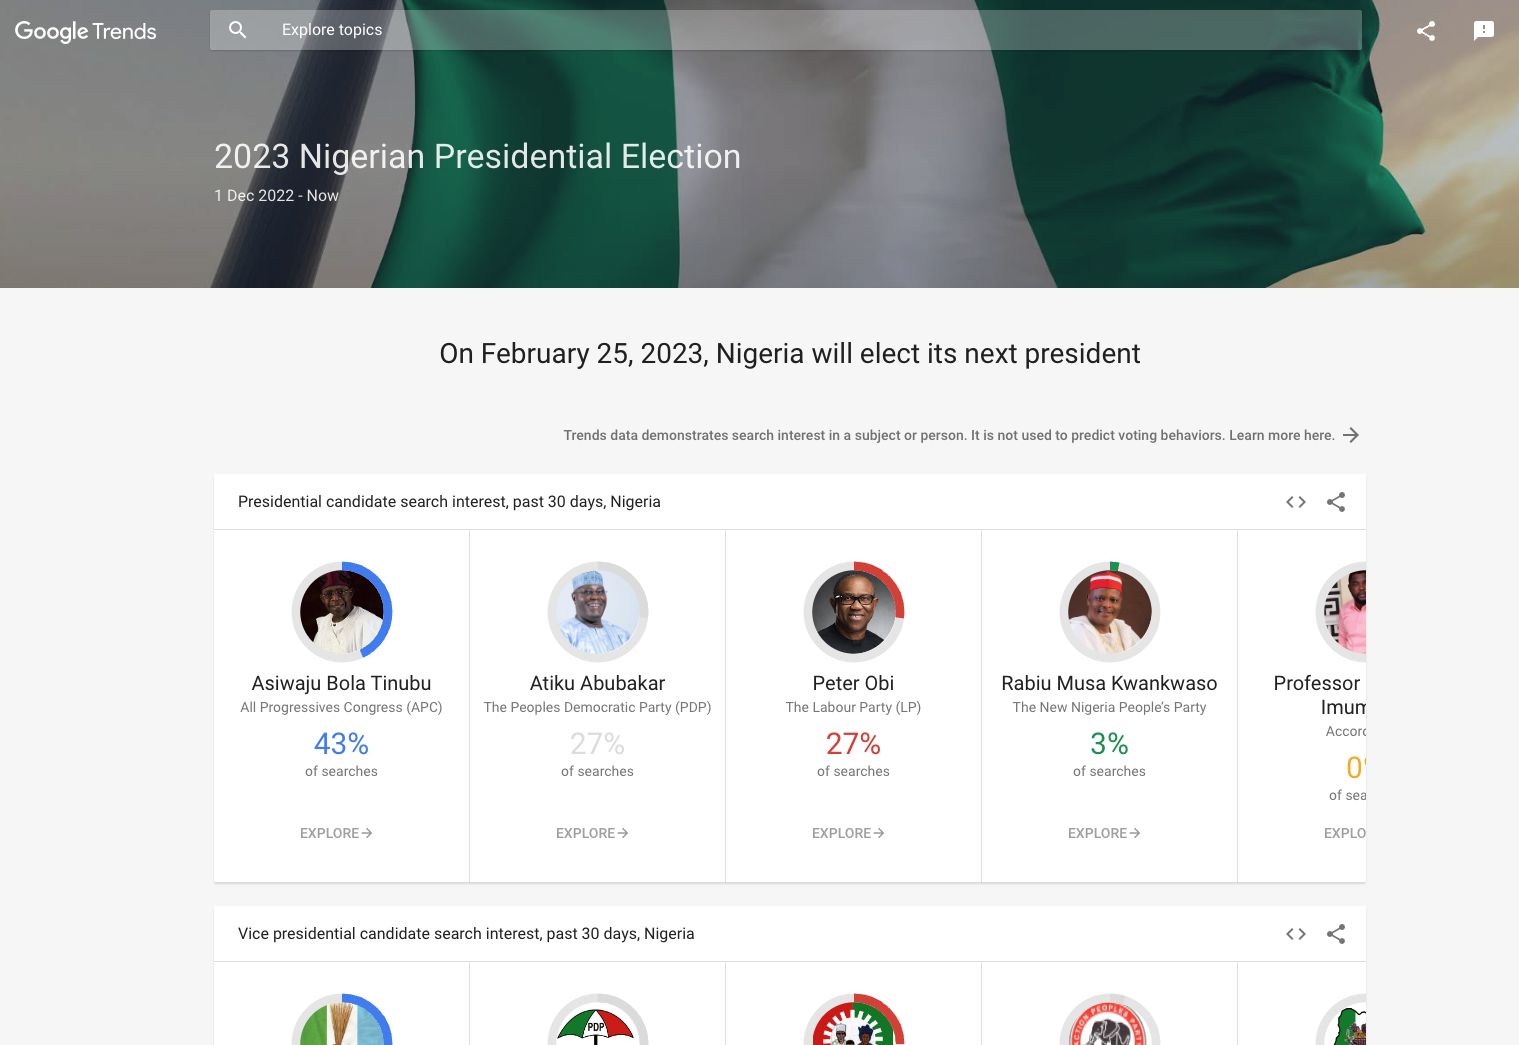Screen dimensions: 1519x1045
Task: Open embed code for vice presidential card
Action: pyautogui.click(x=1296, y=934)
